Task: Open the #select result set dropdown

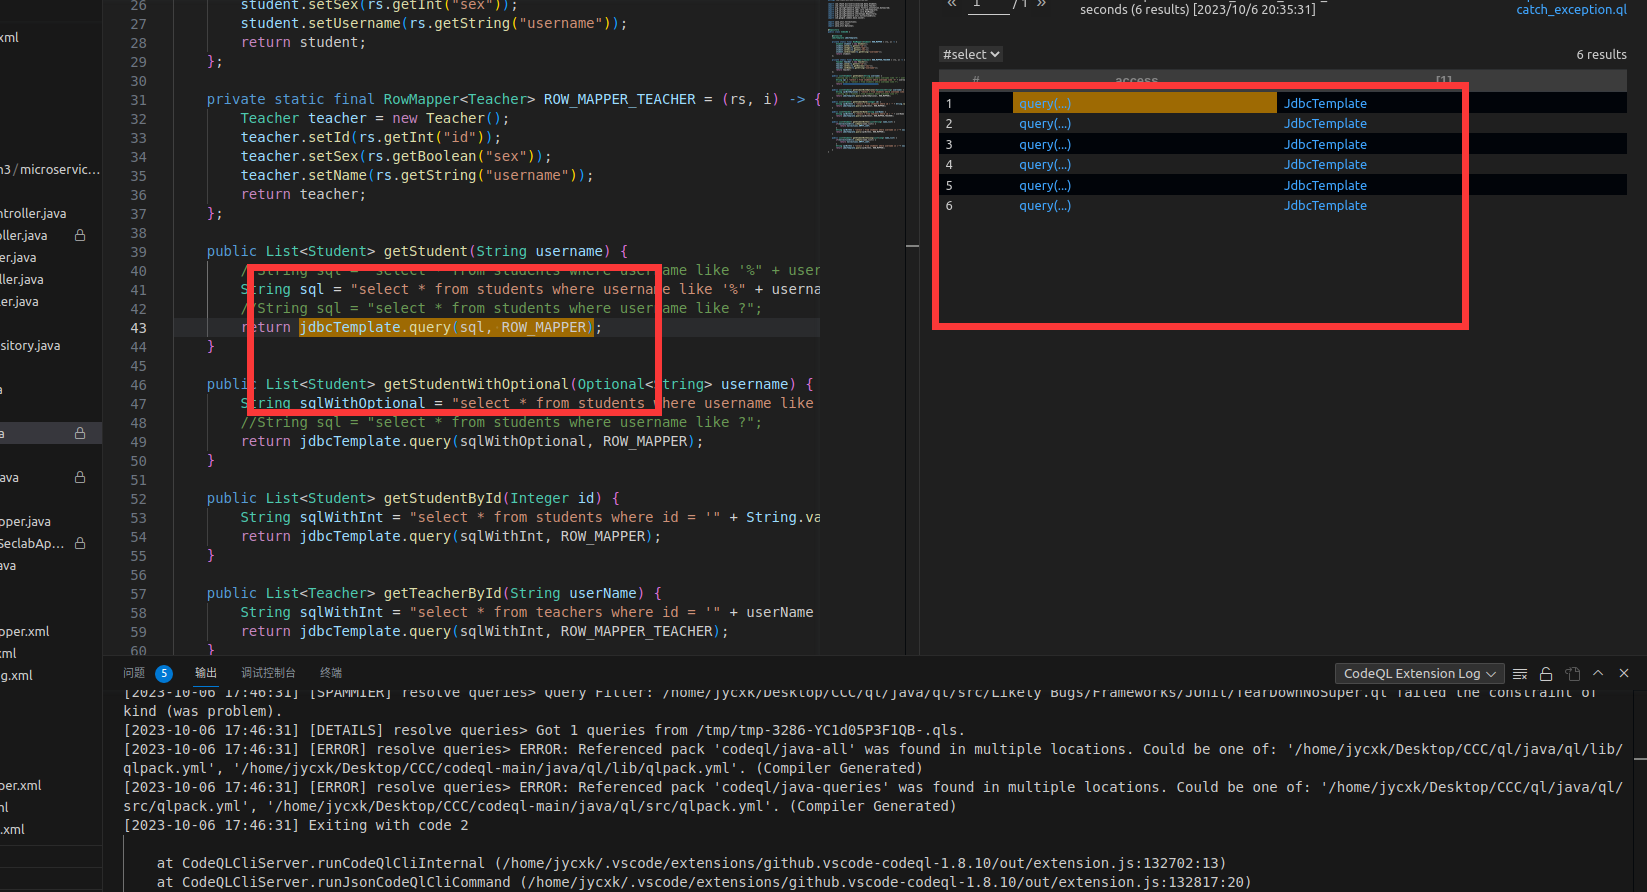Action: 970,55
